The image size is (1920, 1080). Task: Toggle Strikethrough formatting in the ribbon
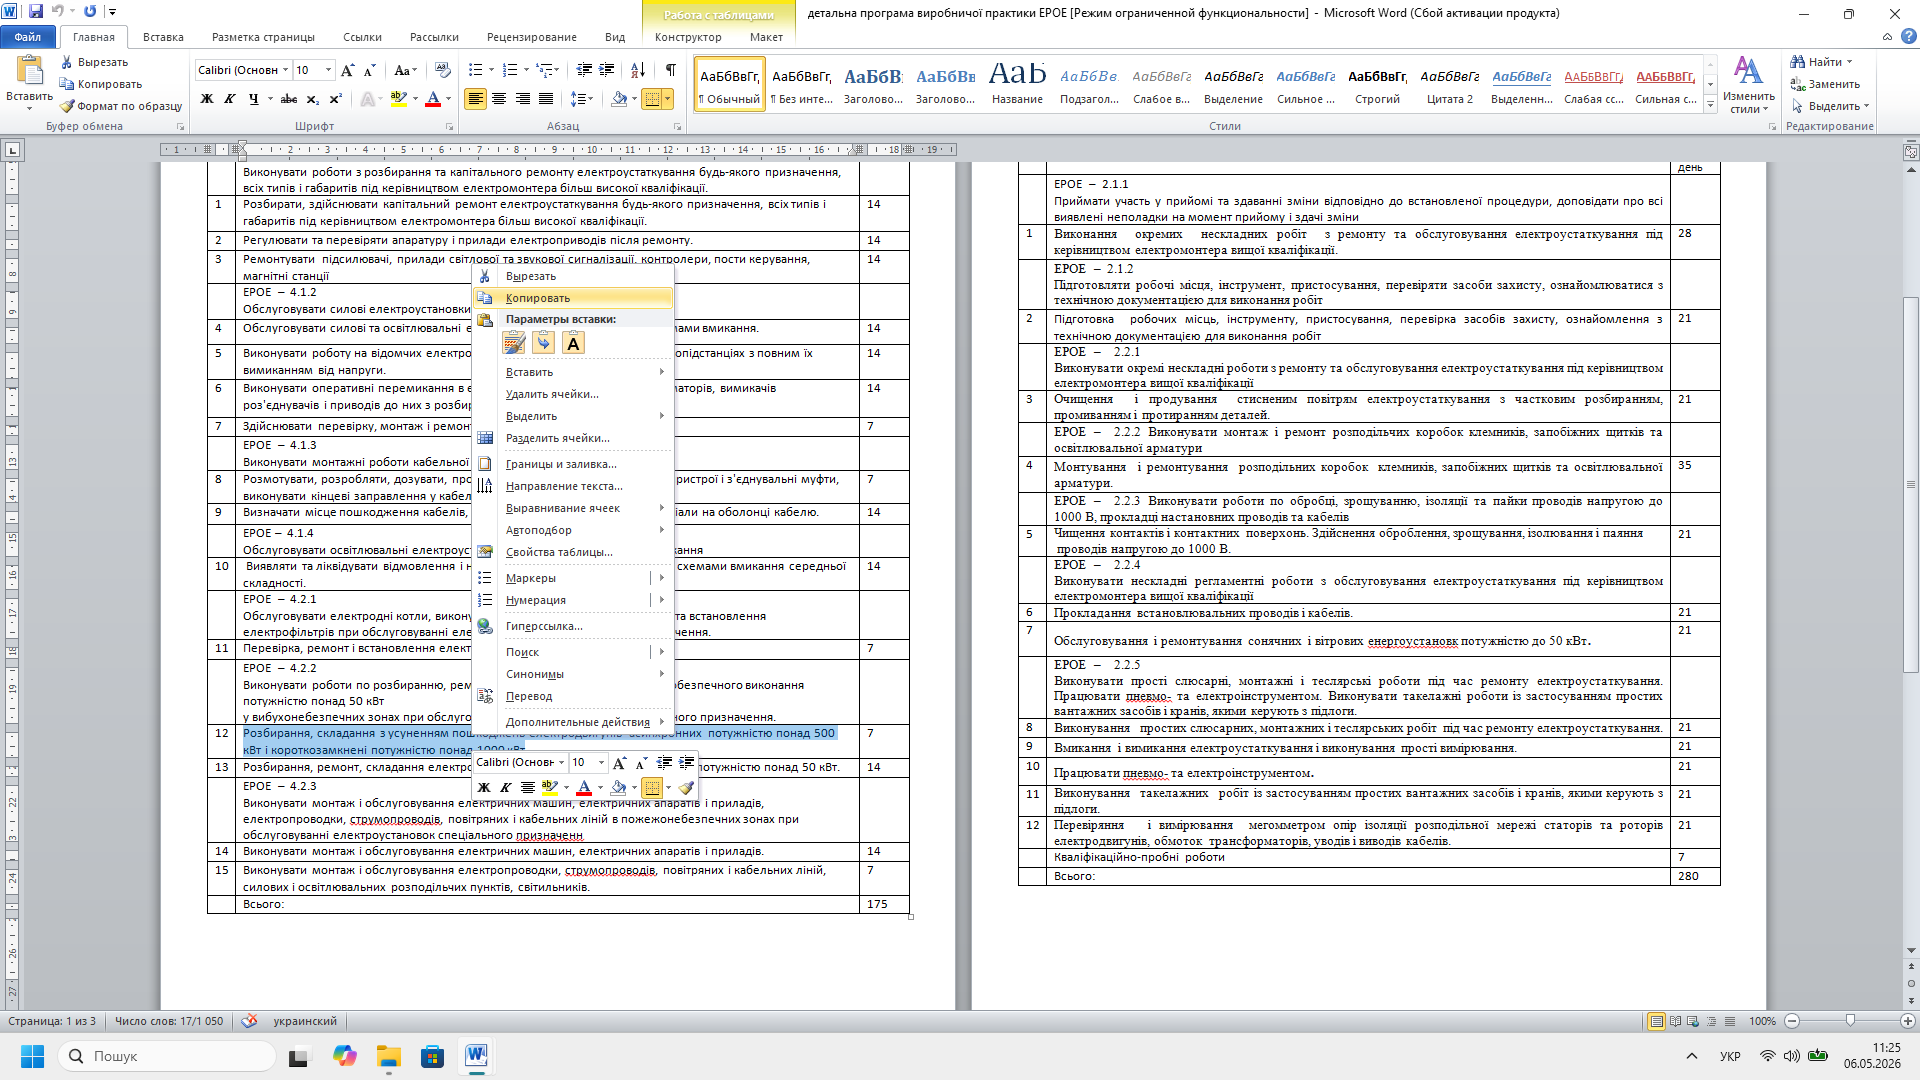pos(289,99)
